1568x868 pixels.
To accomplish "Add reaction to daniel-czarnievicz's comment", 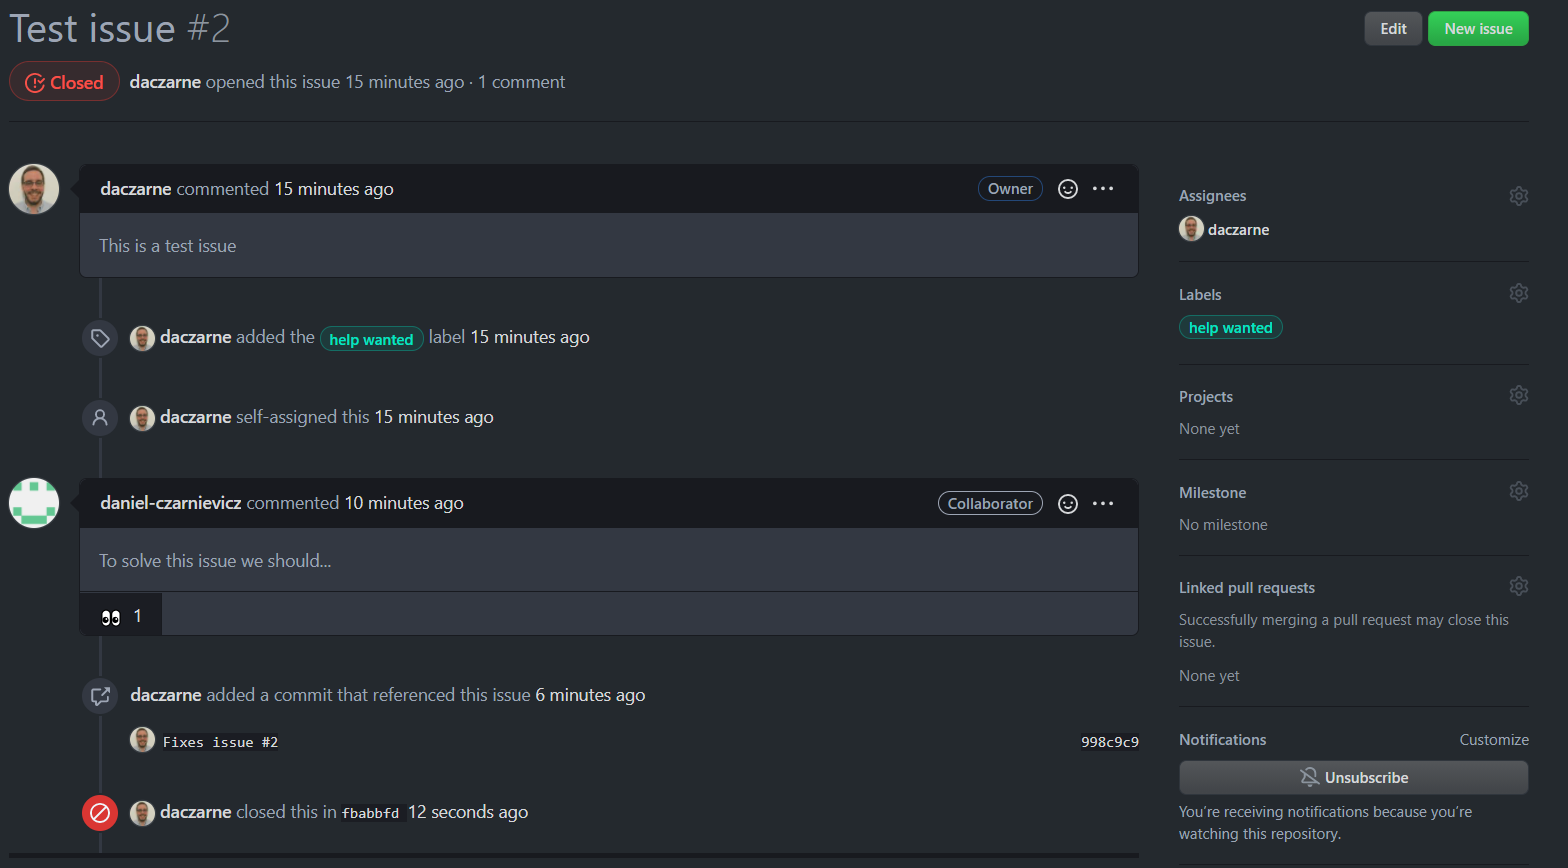I will (x=1068, y=504).
